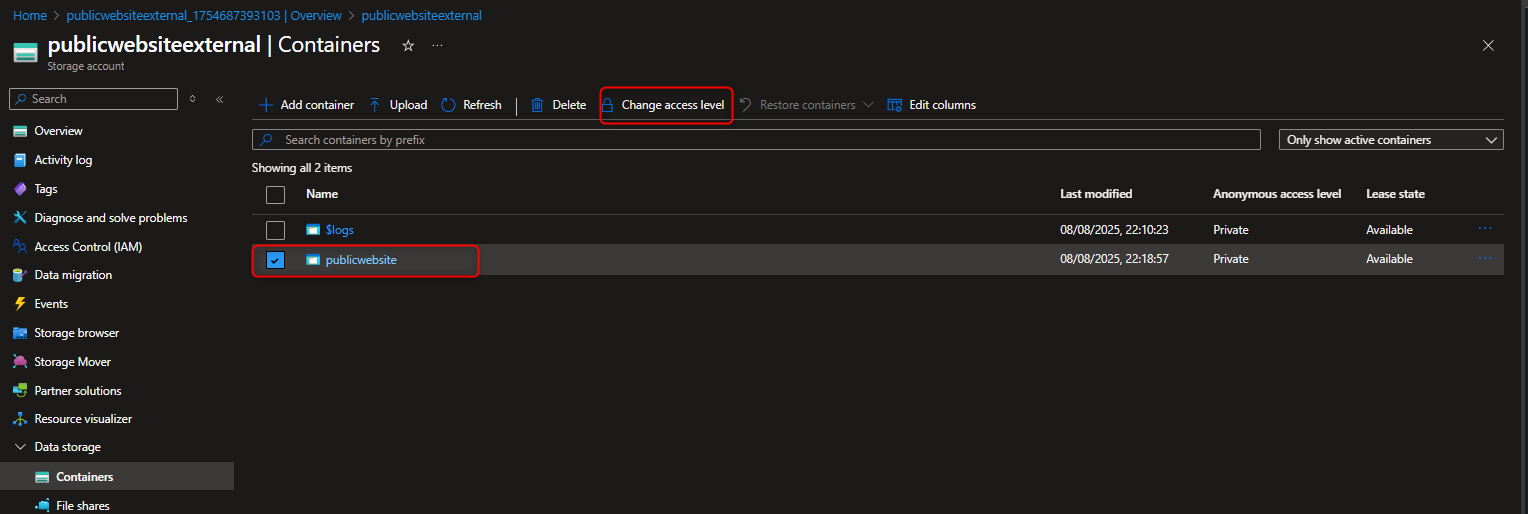Click the Upload arrow icon
The image size is (1528, 514).
375,105
